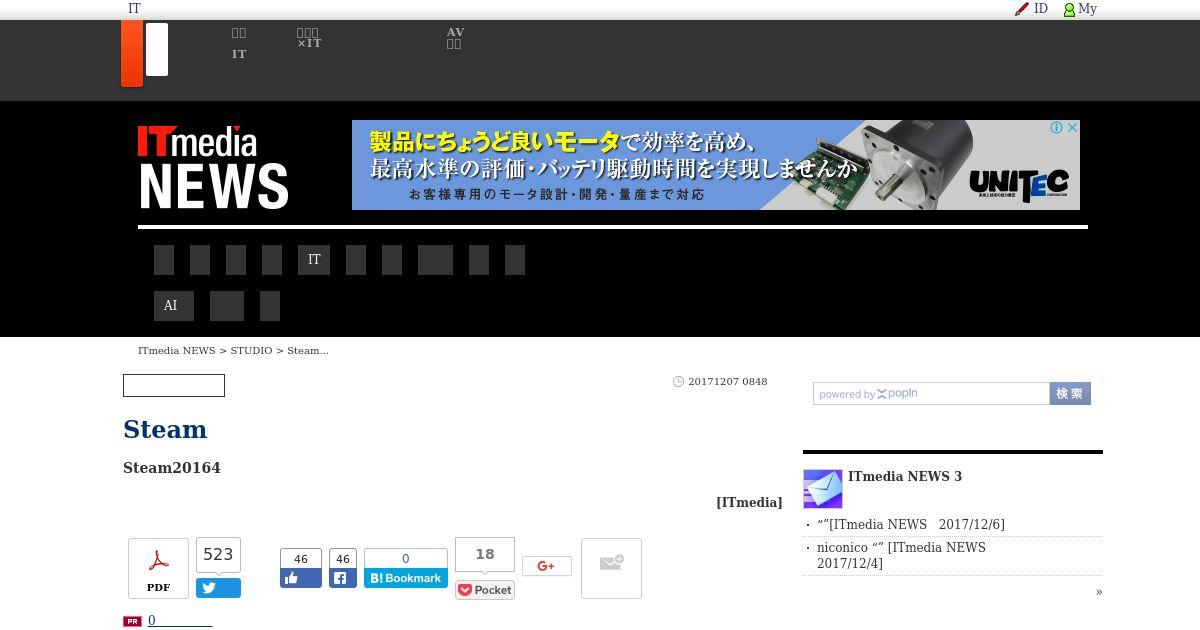Click the ad info icon
This screenshot has width=1200, height=630.
click(1056, 128)
